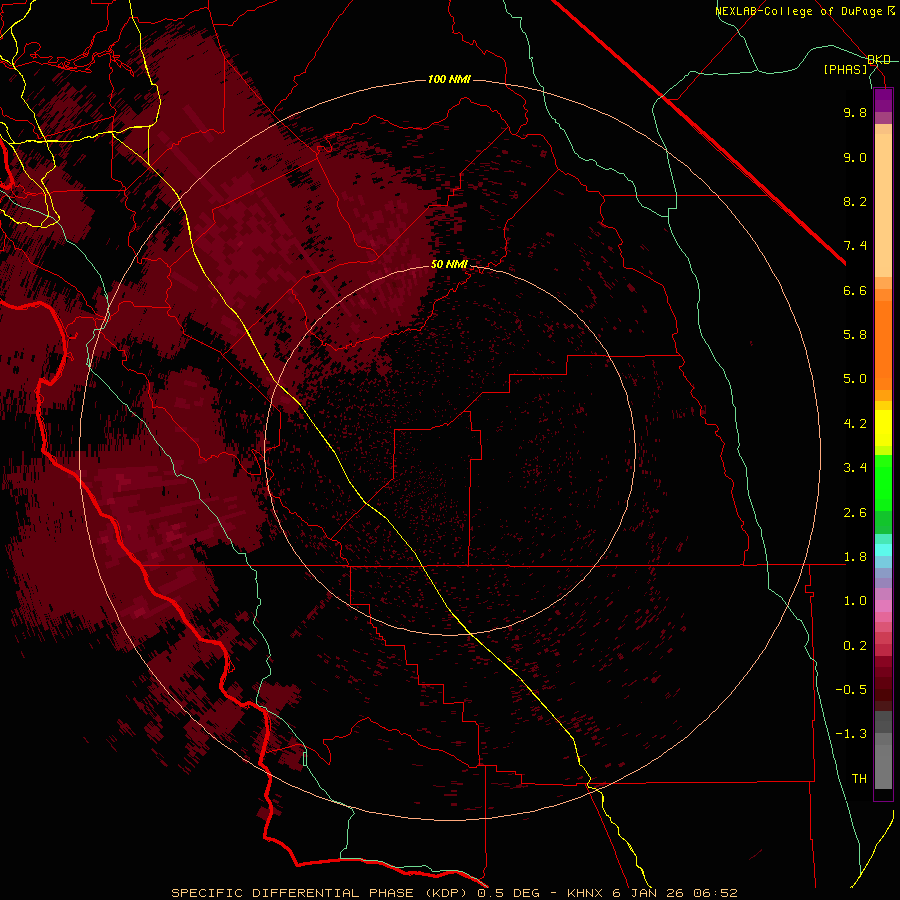Click the 1.8 legend value
This screenshot has width=900, height=900.
click(x=855, y=557)
